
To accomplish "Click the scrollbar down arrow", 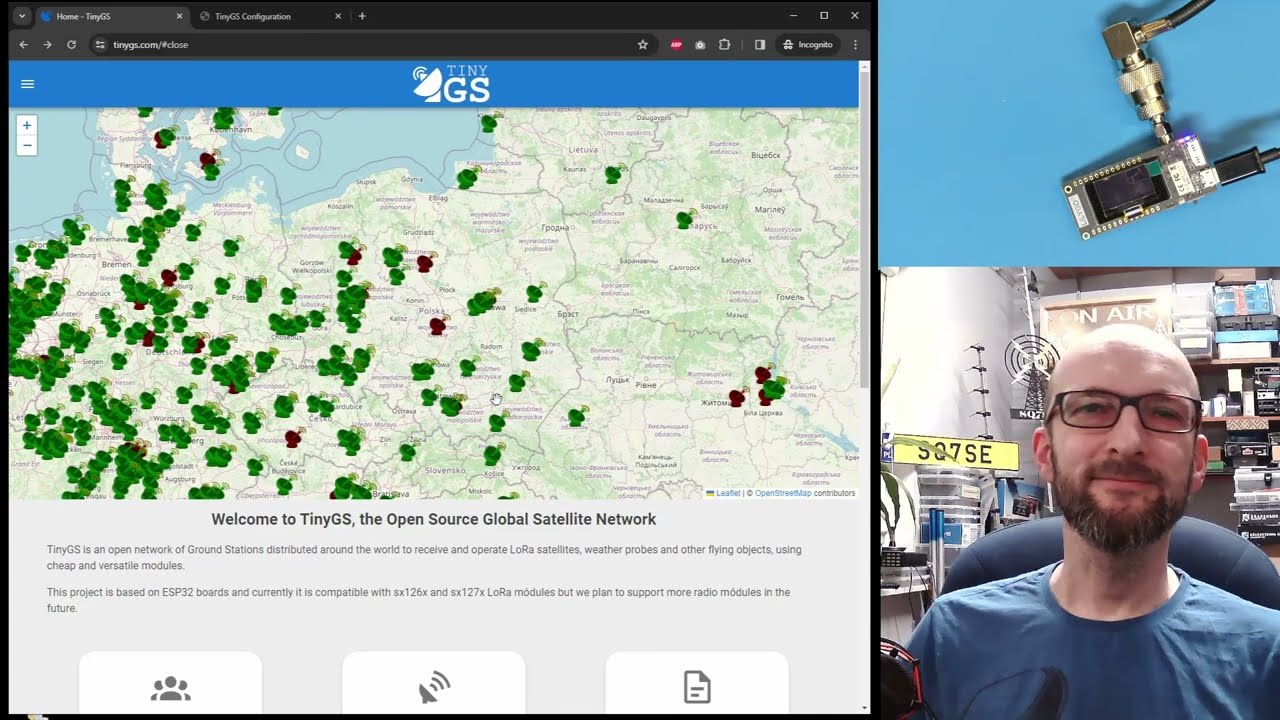I will pos(864,708).
